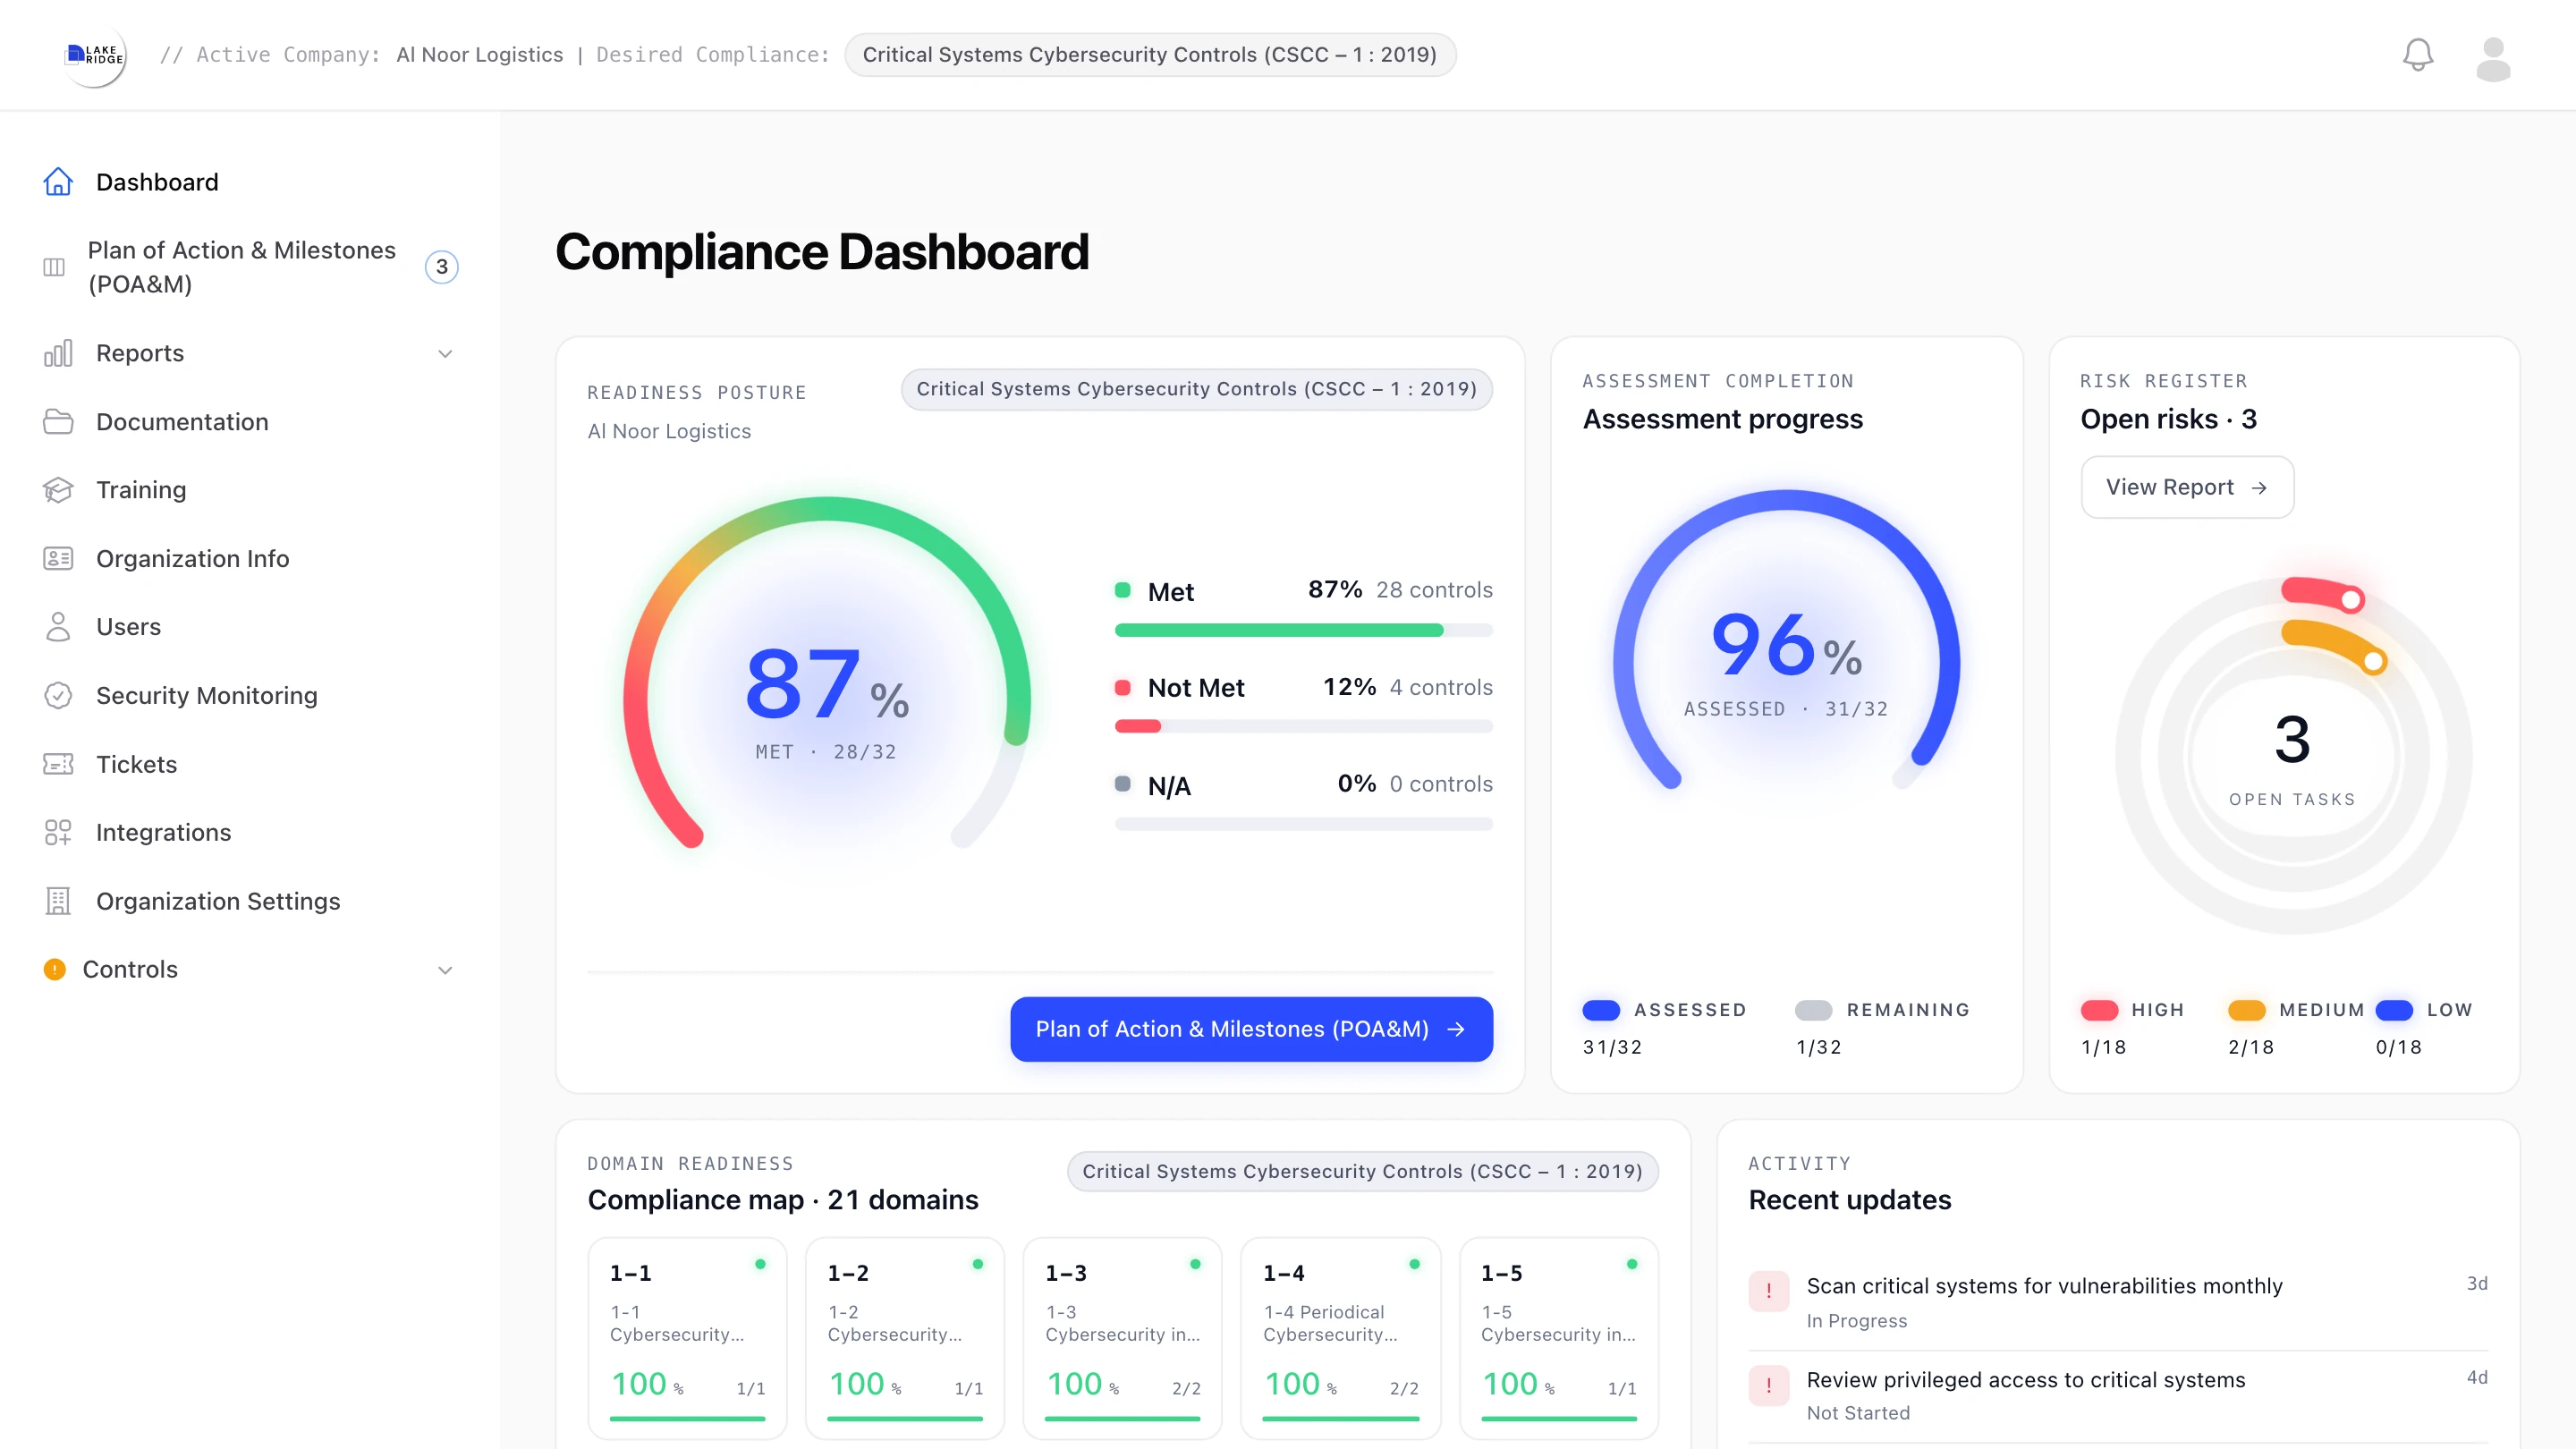Open the Tickets menu item
This screenshot has height=1449, width=2576.
249,764
